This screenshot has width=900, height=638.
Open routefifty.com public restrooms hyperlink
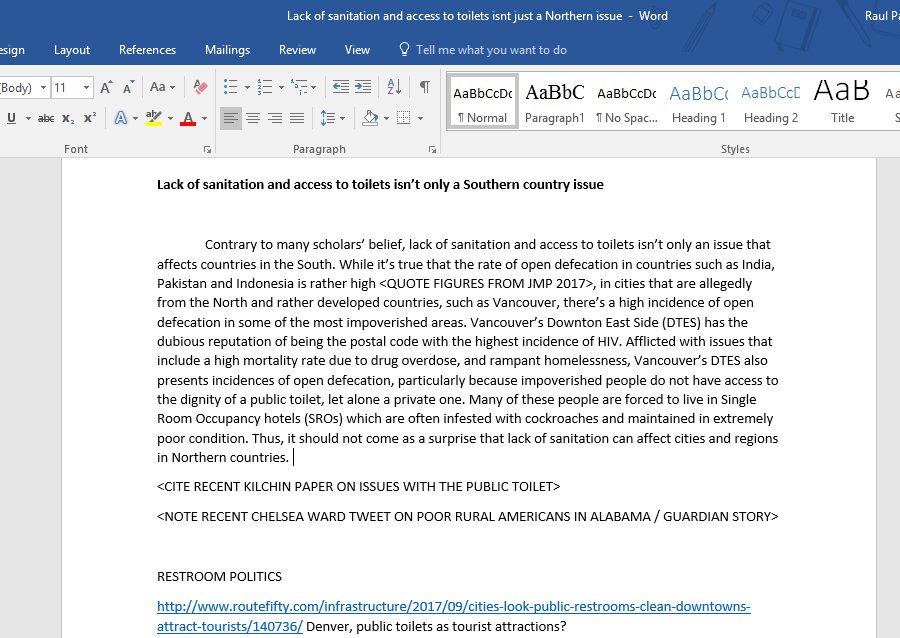(453, 616)
